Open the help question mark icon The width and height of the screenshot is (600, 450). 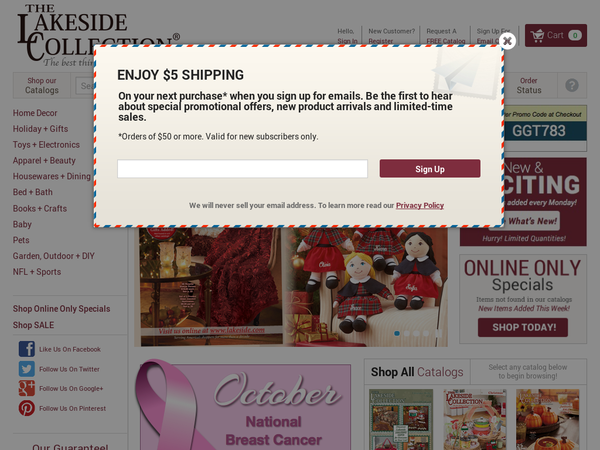[572, 85]
